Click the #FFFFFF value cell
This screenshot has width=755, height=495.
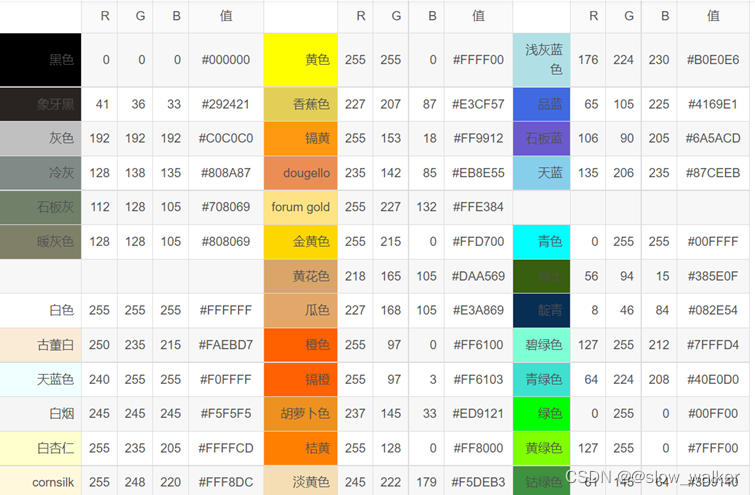coord(226,311)
